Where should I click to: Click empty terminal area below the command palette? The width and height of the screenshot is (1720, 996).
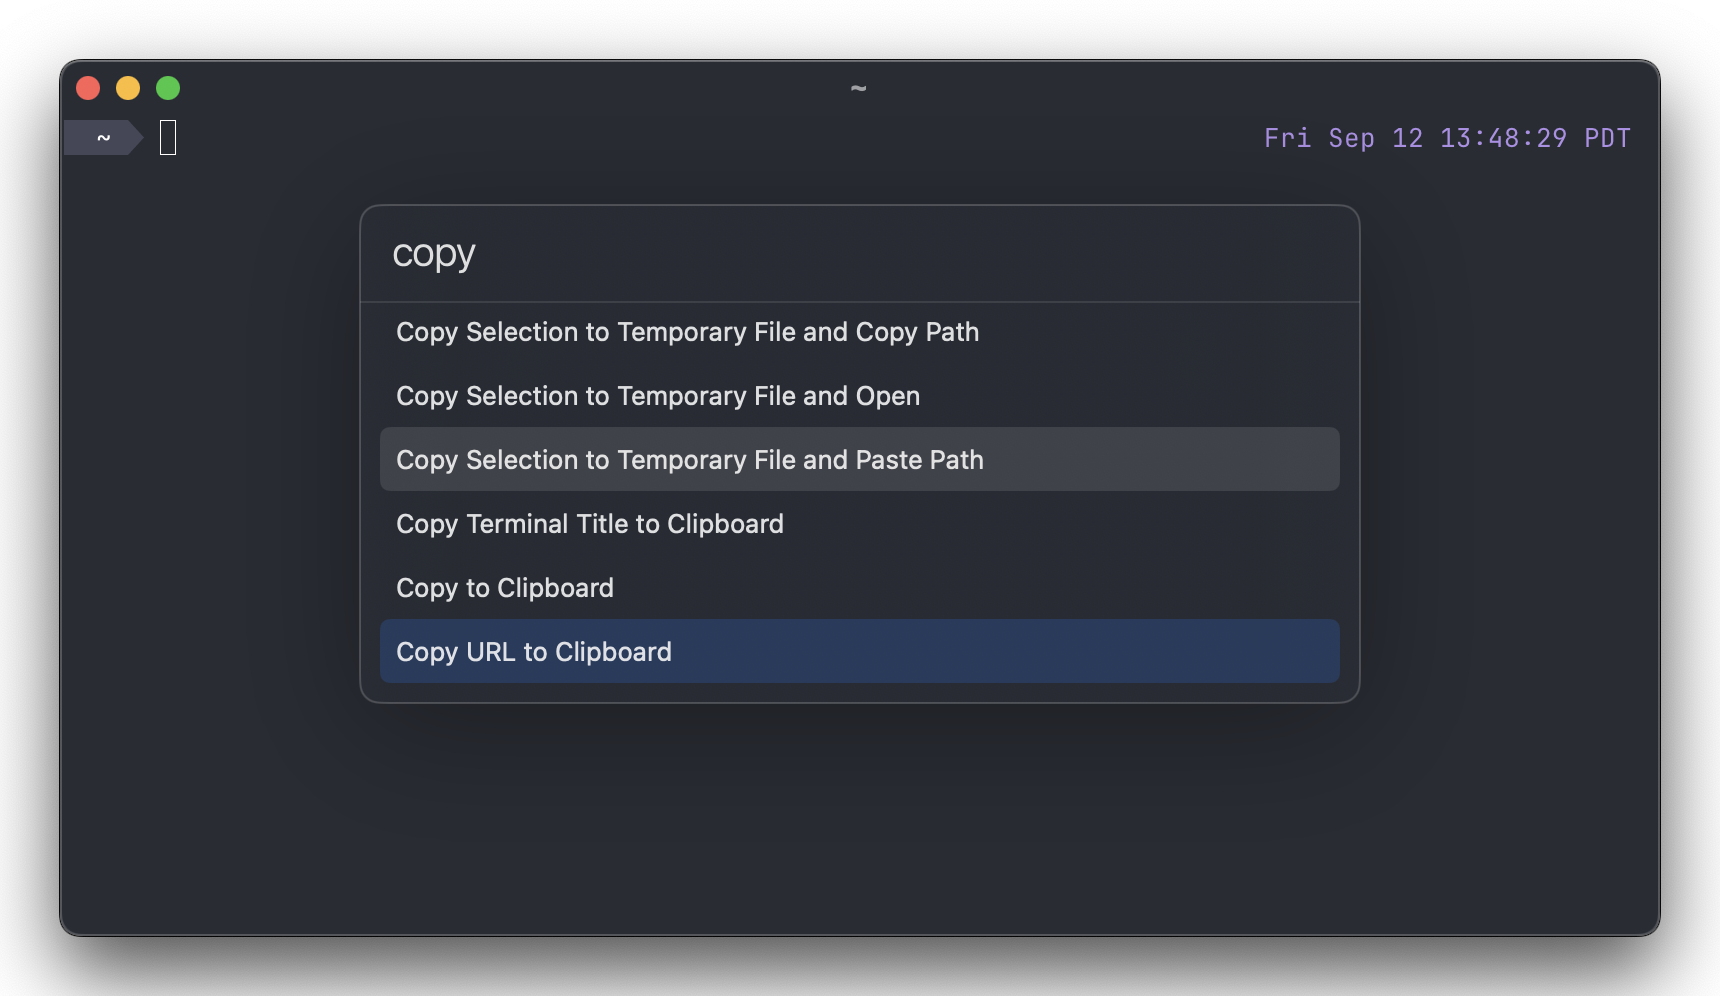[x=859, y=818]
